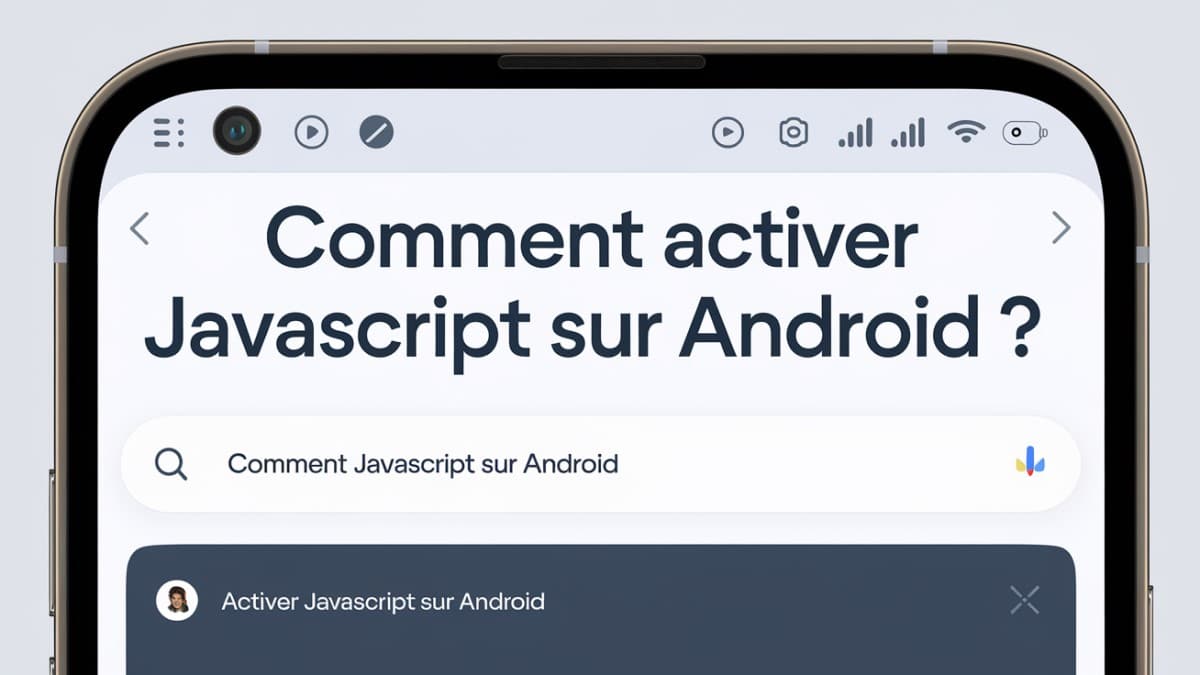Open the camera screenshot icon
Viewport: 1200px width, 675px height.
click(793, 132)
